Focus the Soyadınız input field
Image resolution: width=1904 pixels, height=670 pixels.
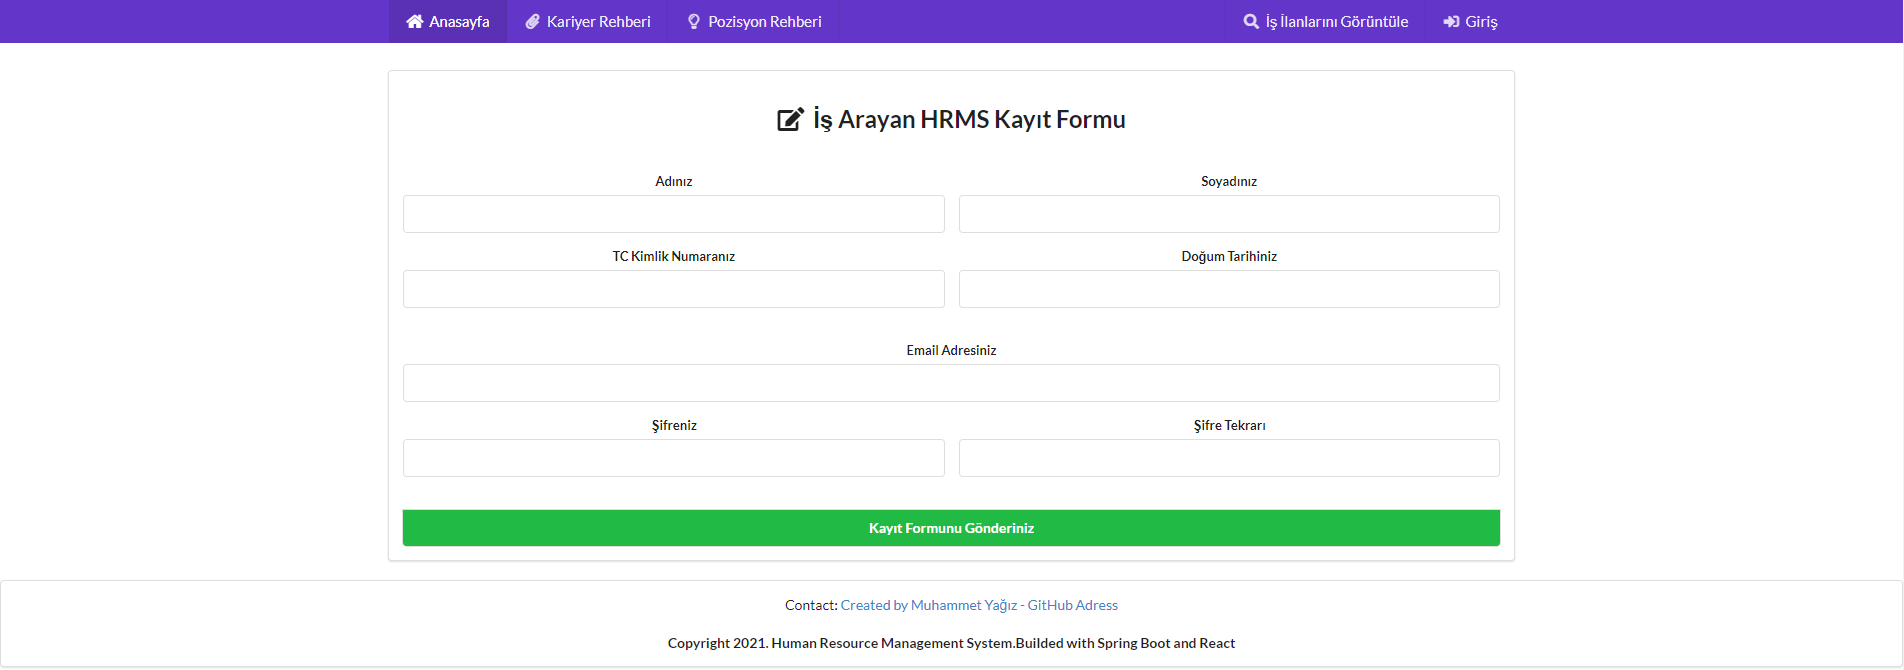[x=1229, y=214]
